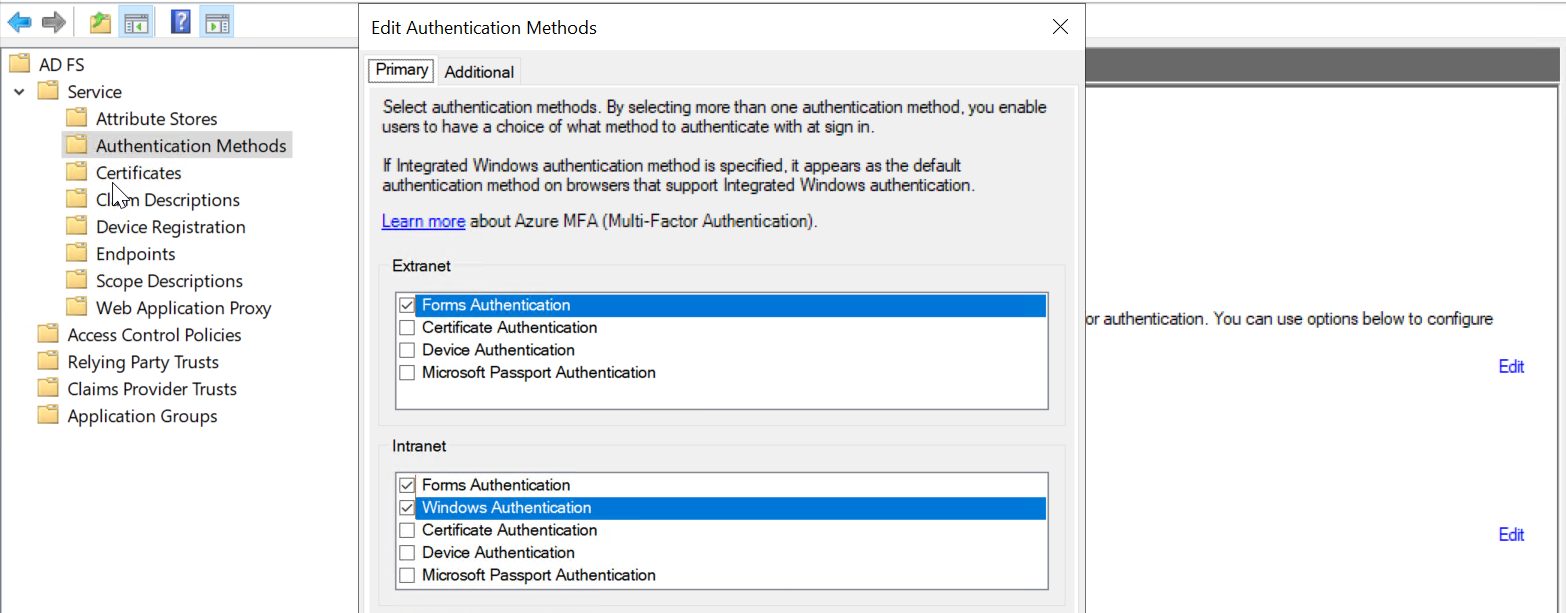1566x613 pixels.
Task: Tick Extranet Microsoft Passport Authentication checkbox
Action: click(x=407, y=373)
